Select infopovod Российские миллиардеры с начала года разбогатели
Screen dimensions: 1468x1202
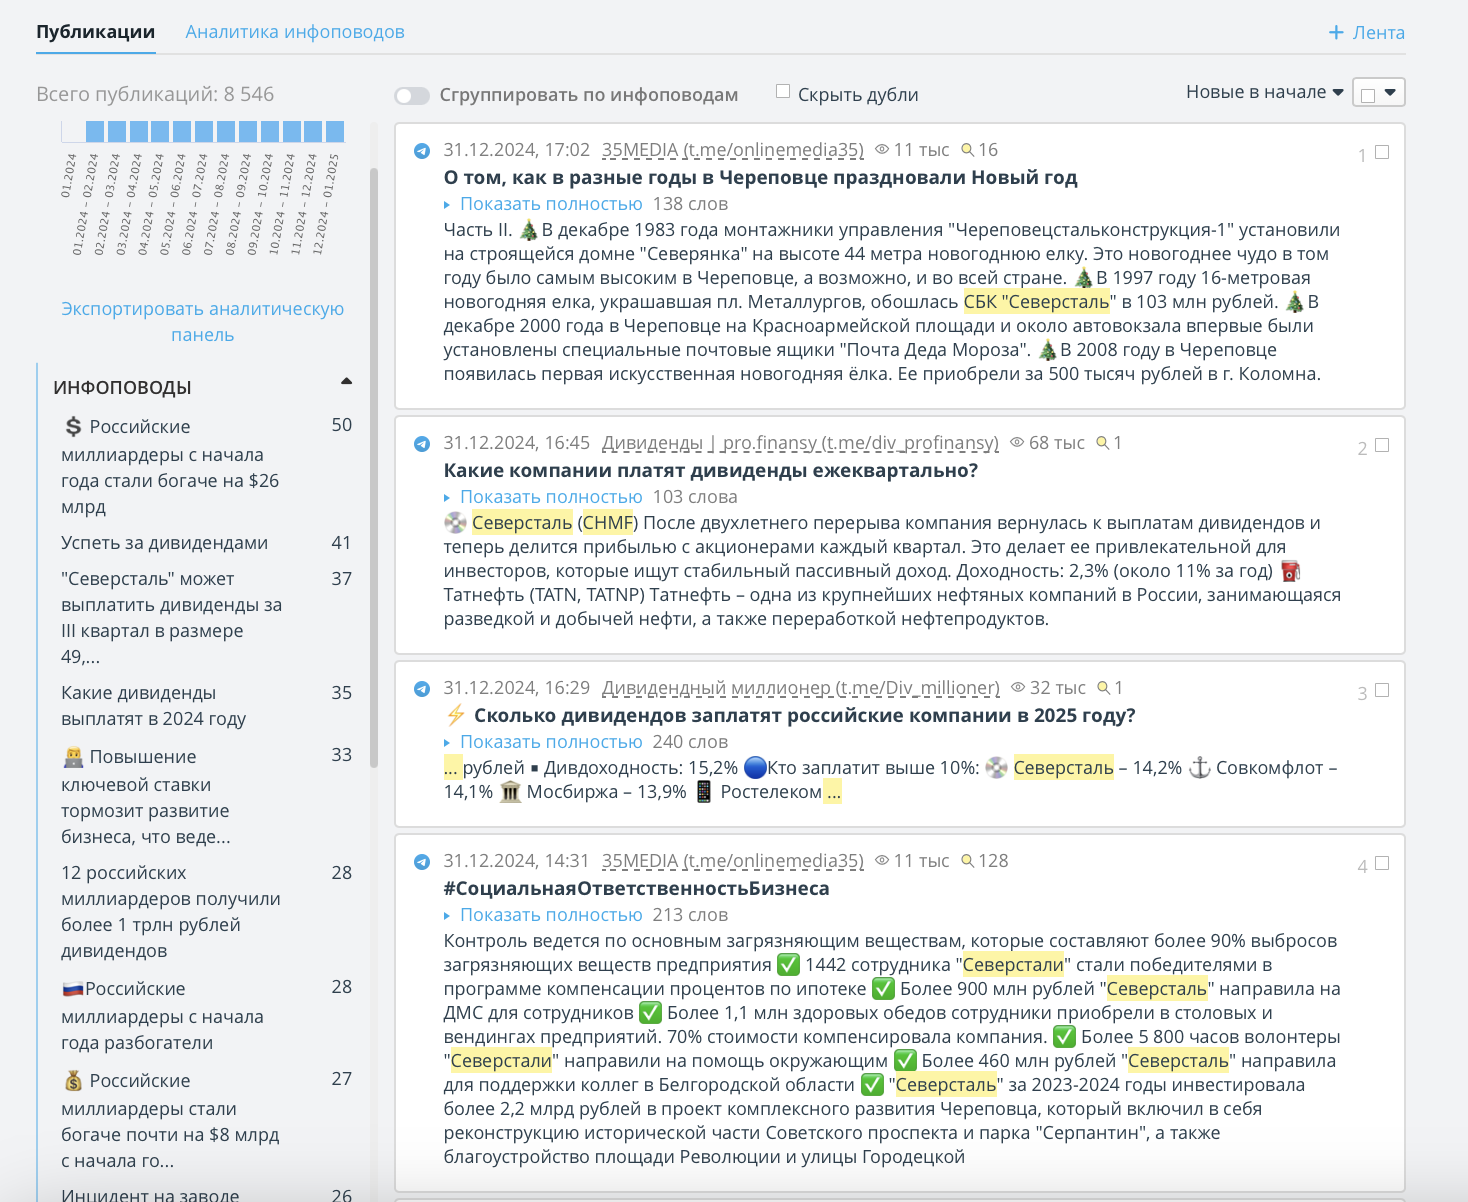pos(163,1016)
